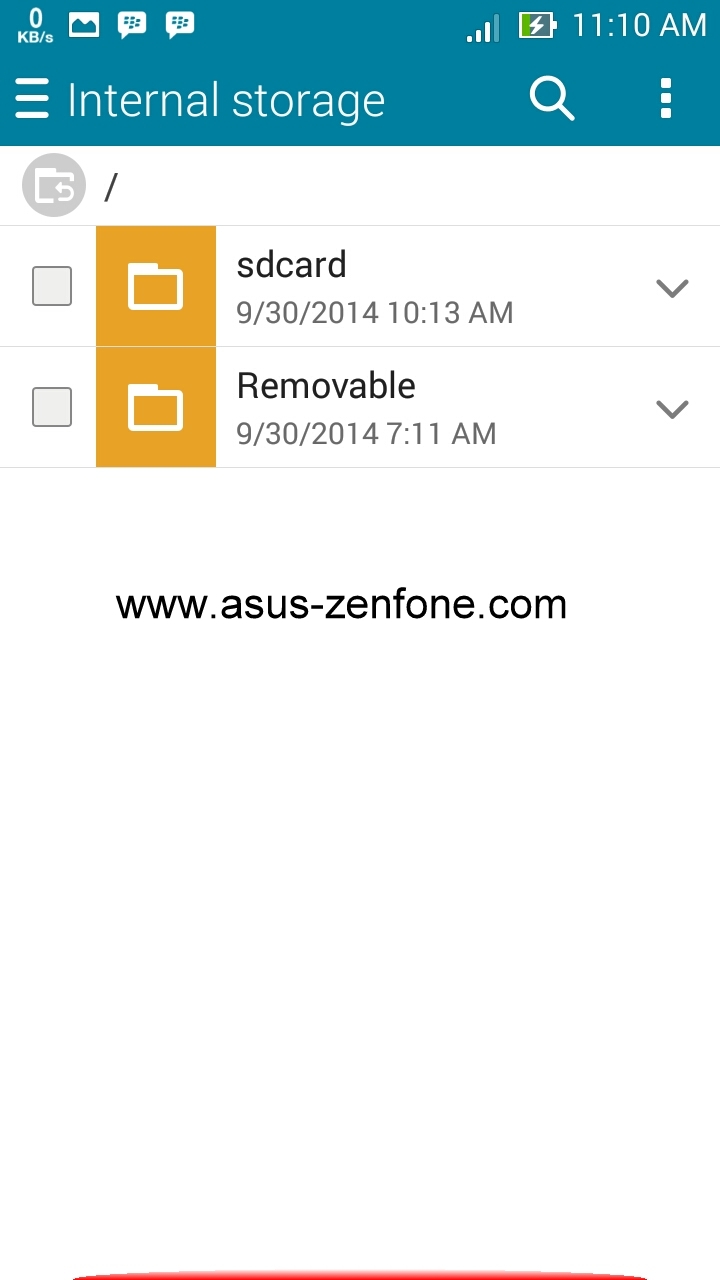Select the Removable folder checkbox

(52, 407)
